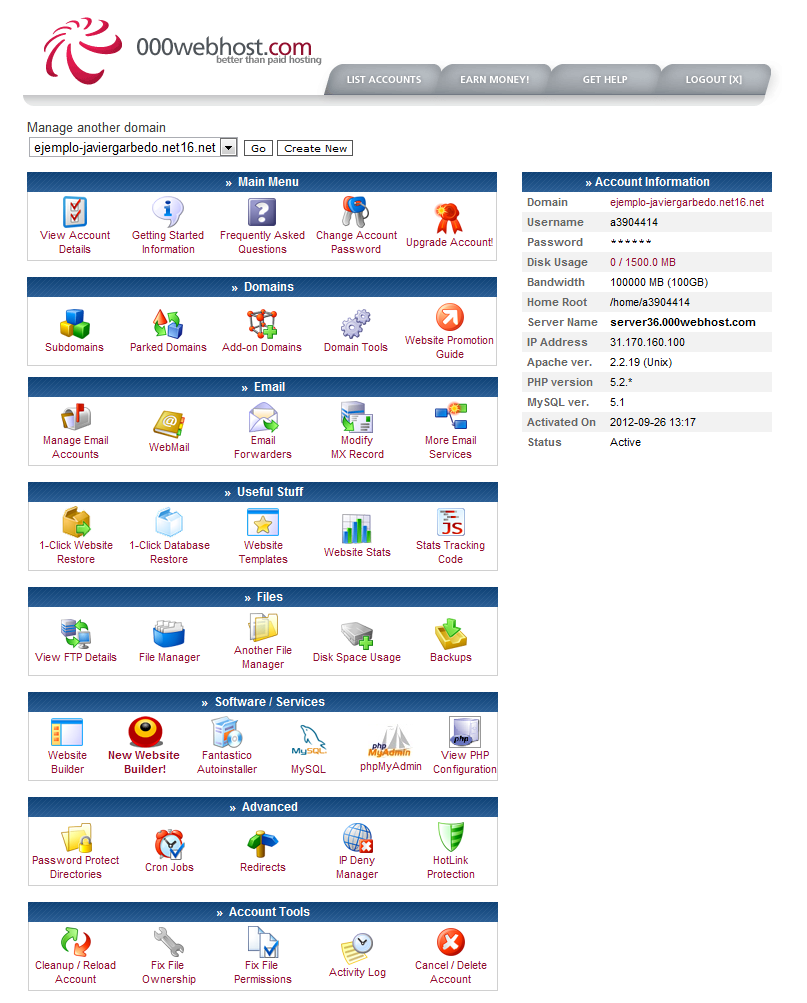Screen dimensions: 807x1003
Task: Open 1-Click Database Restore
Action: 169,530
